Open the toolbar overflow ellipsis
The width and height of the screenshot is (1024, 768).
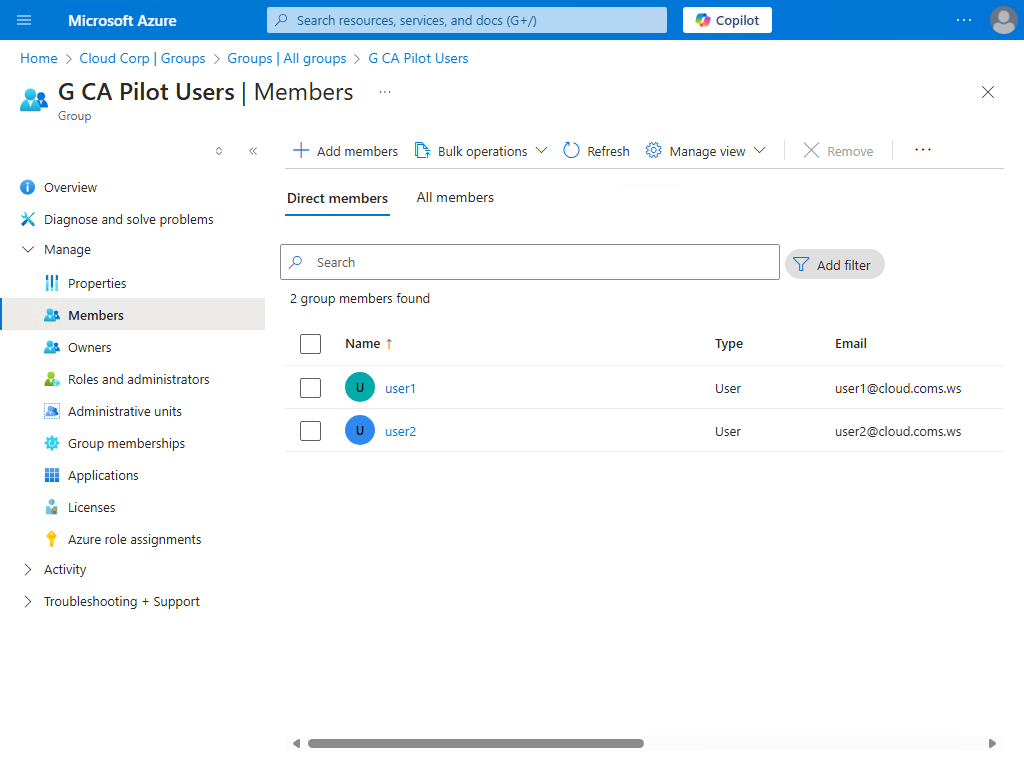pyautogui.click(x=922, y=150)
